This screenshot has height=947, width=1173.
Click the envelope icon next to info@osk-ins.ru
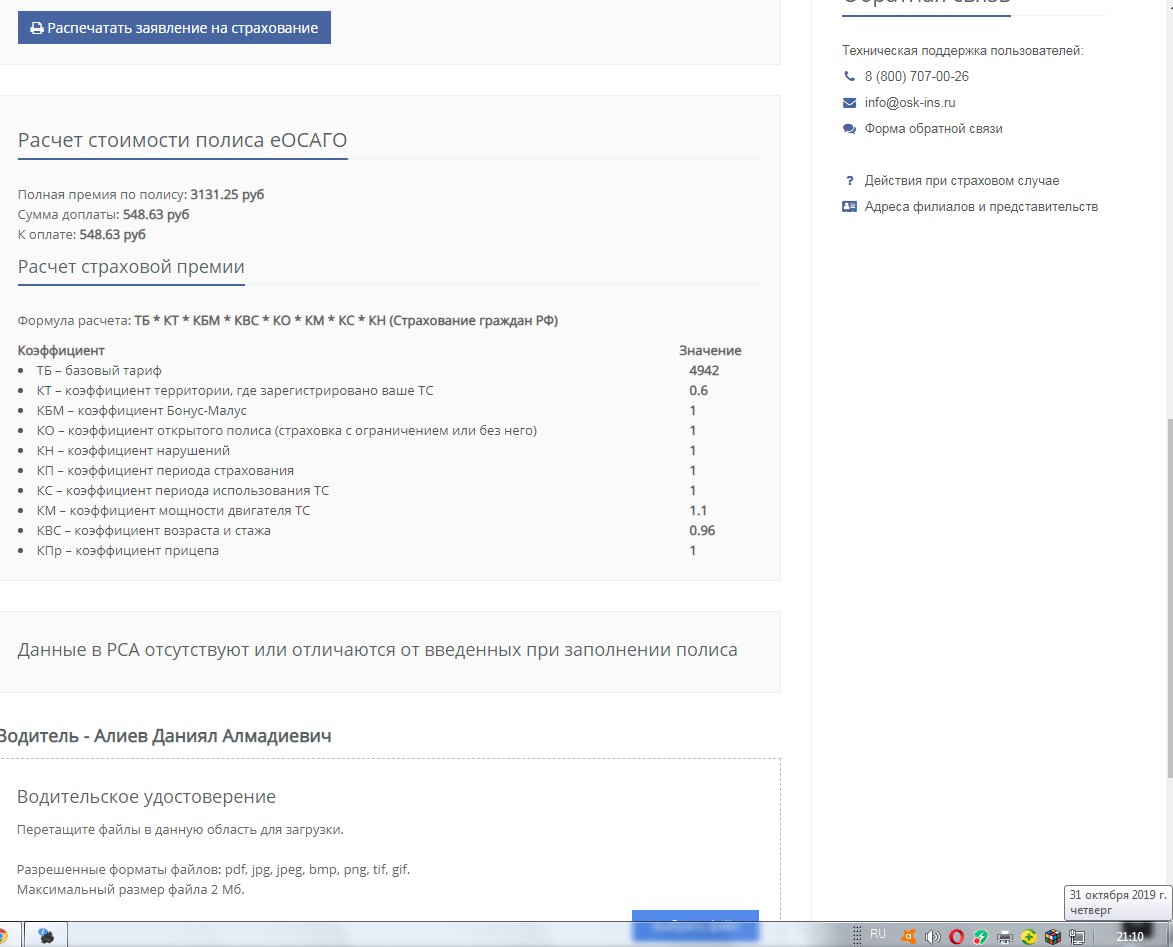click(x=849, y=102)
